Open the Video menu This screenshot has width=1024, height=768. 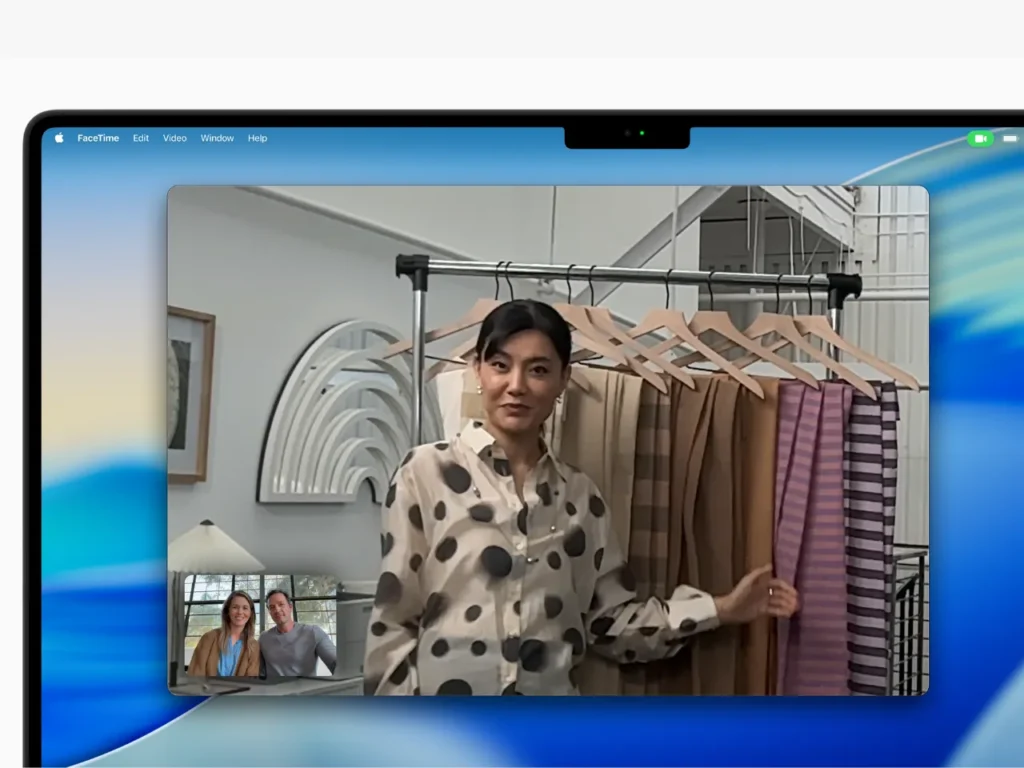pos(175,138)
